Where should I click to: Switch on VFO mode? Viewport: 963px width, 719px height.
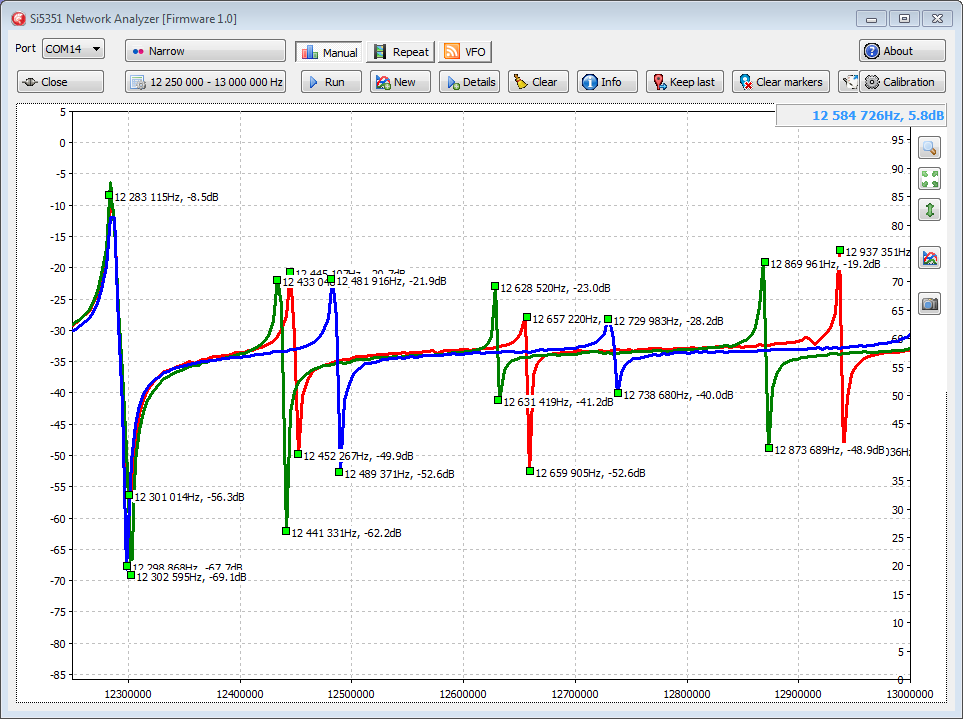tap(465, 52)
